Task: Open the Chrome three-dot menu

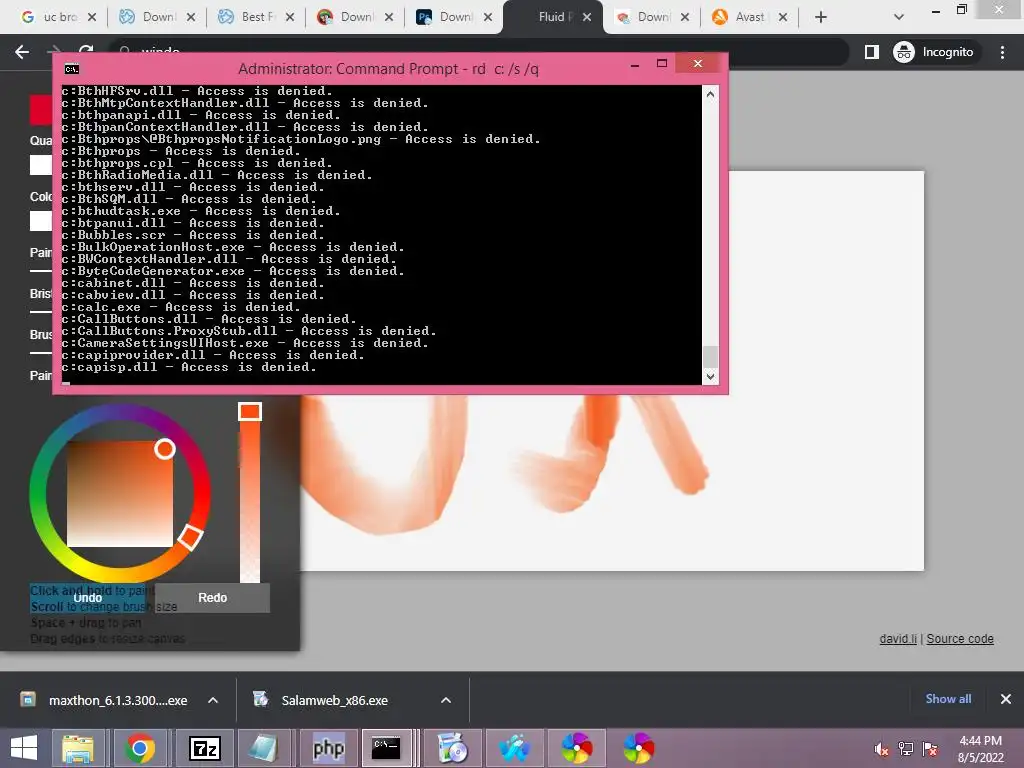Action: (x=1002, y=52)
